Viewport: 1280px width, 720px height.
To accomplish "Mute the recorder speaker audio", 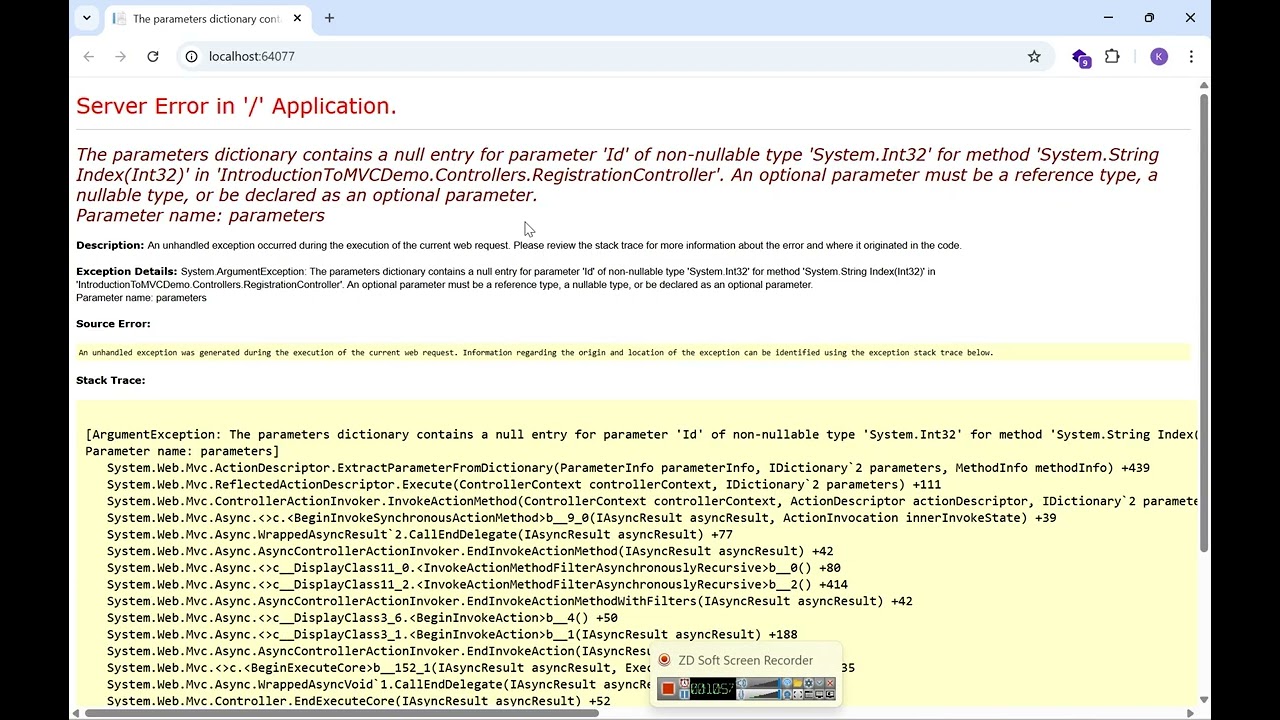I will [x=741, y=683].
